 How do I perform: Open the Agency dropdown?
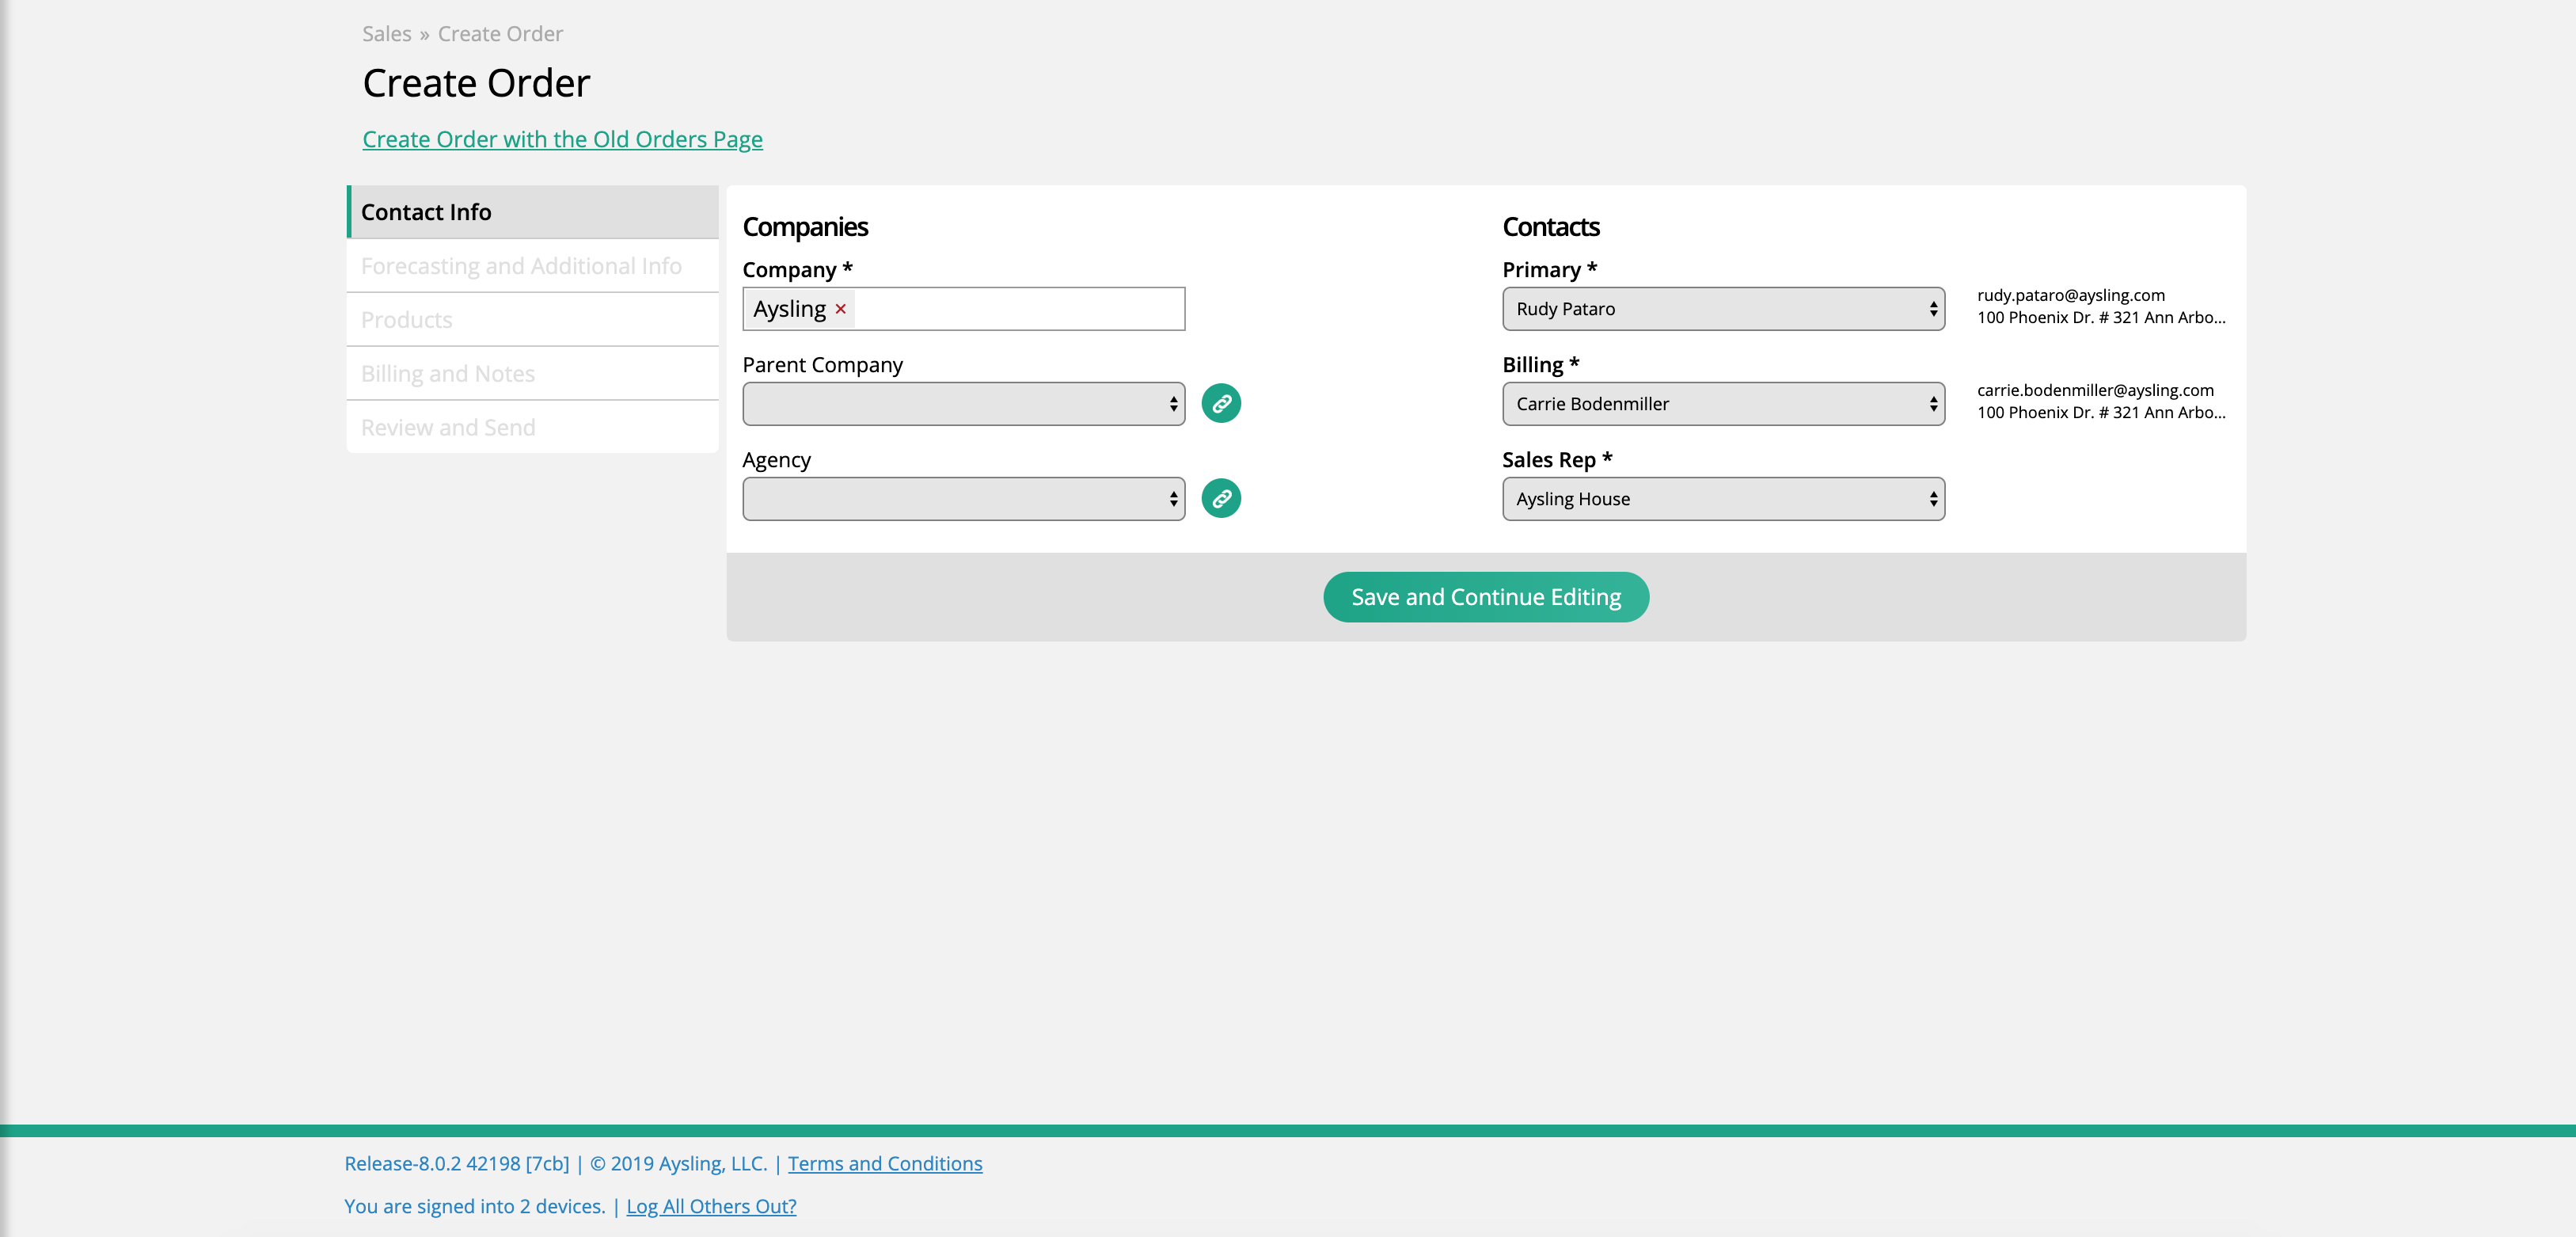tap(963, 499)
